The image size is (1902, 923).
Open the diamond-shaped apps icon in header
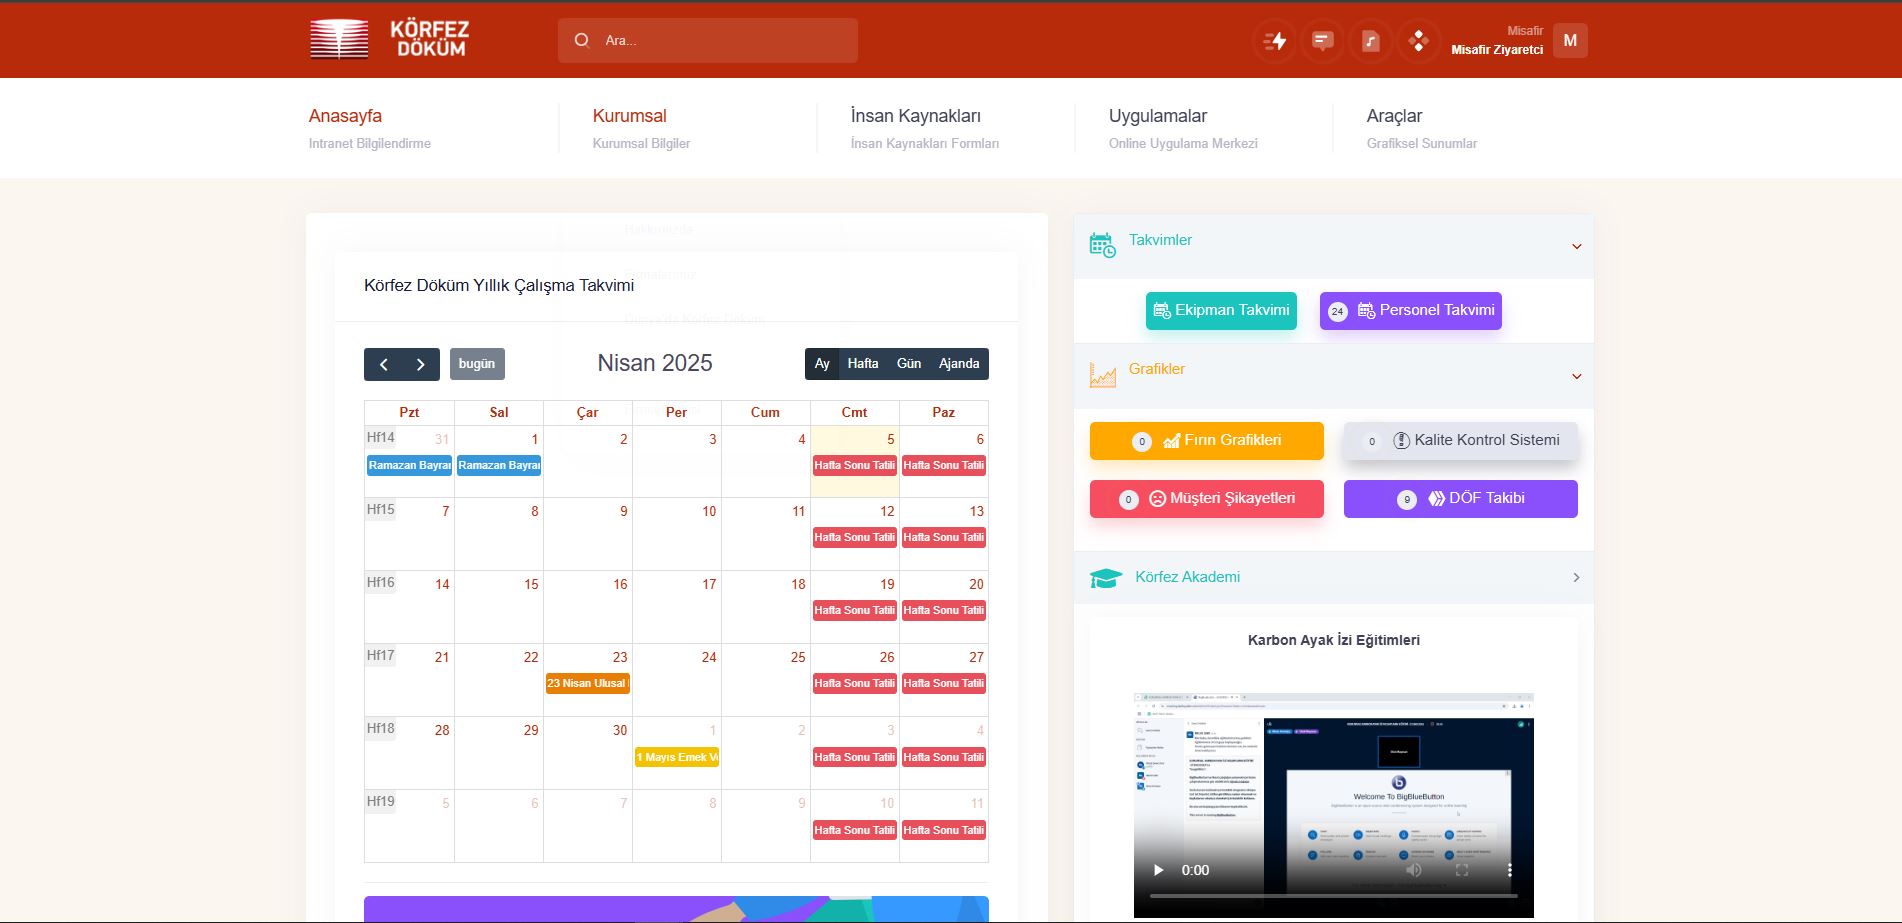[1418, 41]
